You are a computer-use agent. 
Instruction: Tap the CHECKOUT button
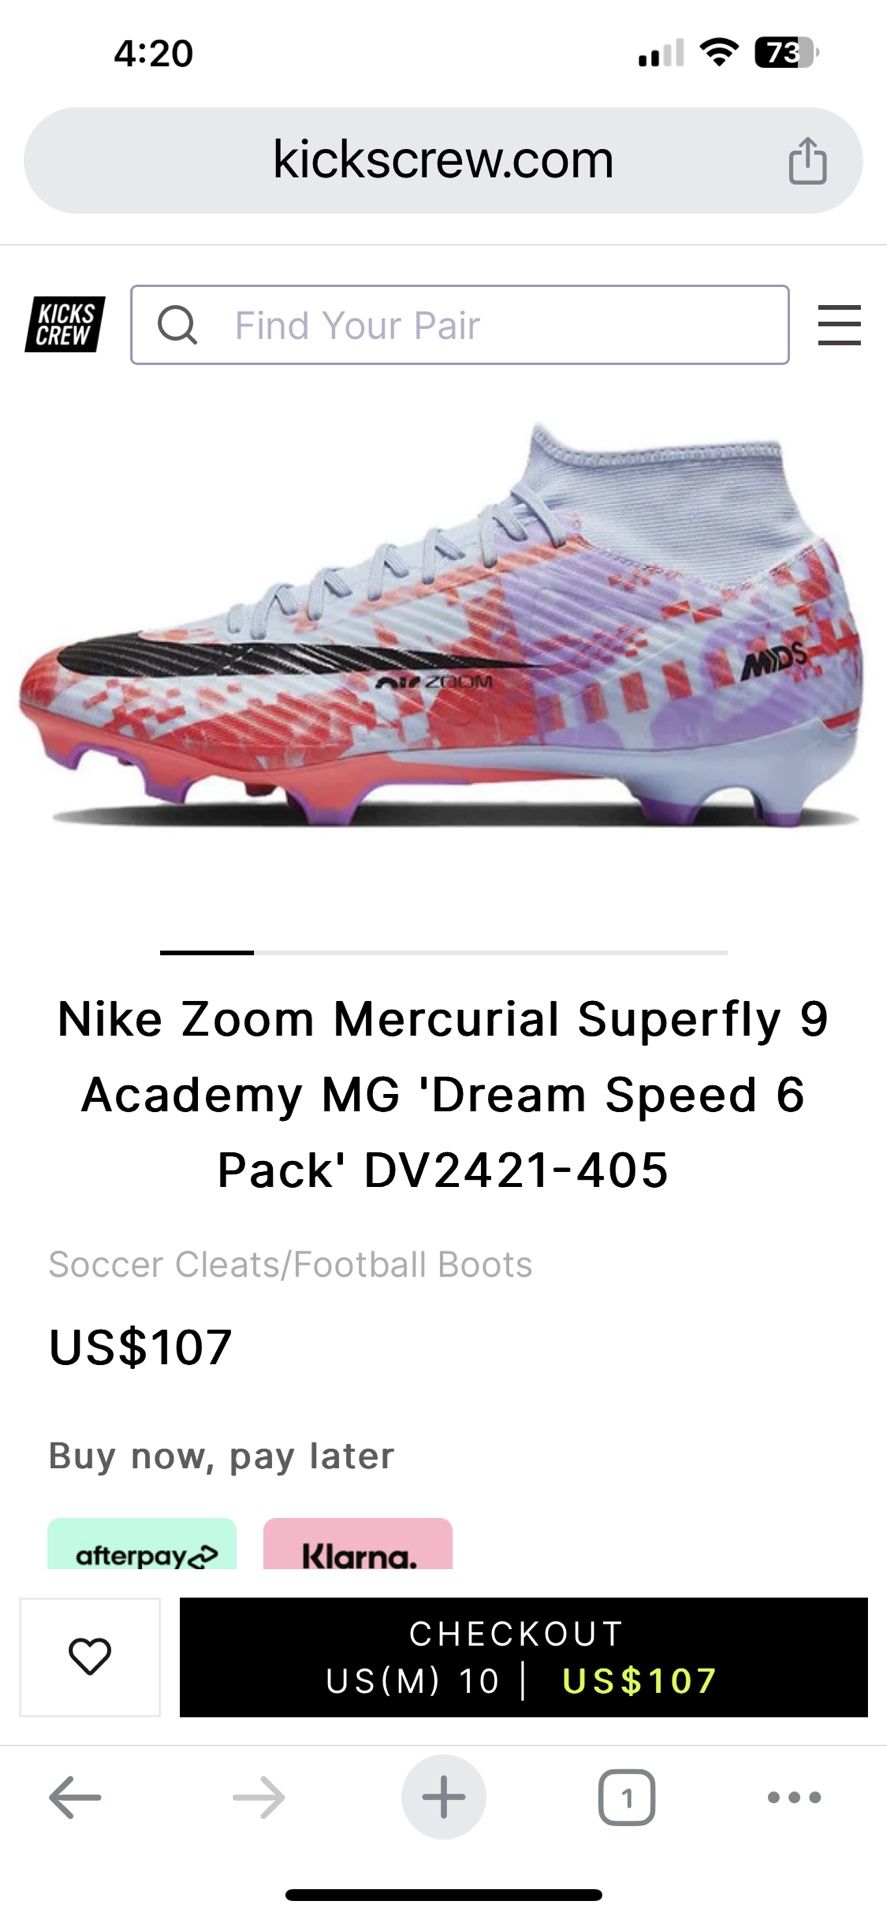[x=524, y=1657]
